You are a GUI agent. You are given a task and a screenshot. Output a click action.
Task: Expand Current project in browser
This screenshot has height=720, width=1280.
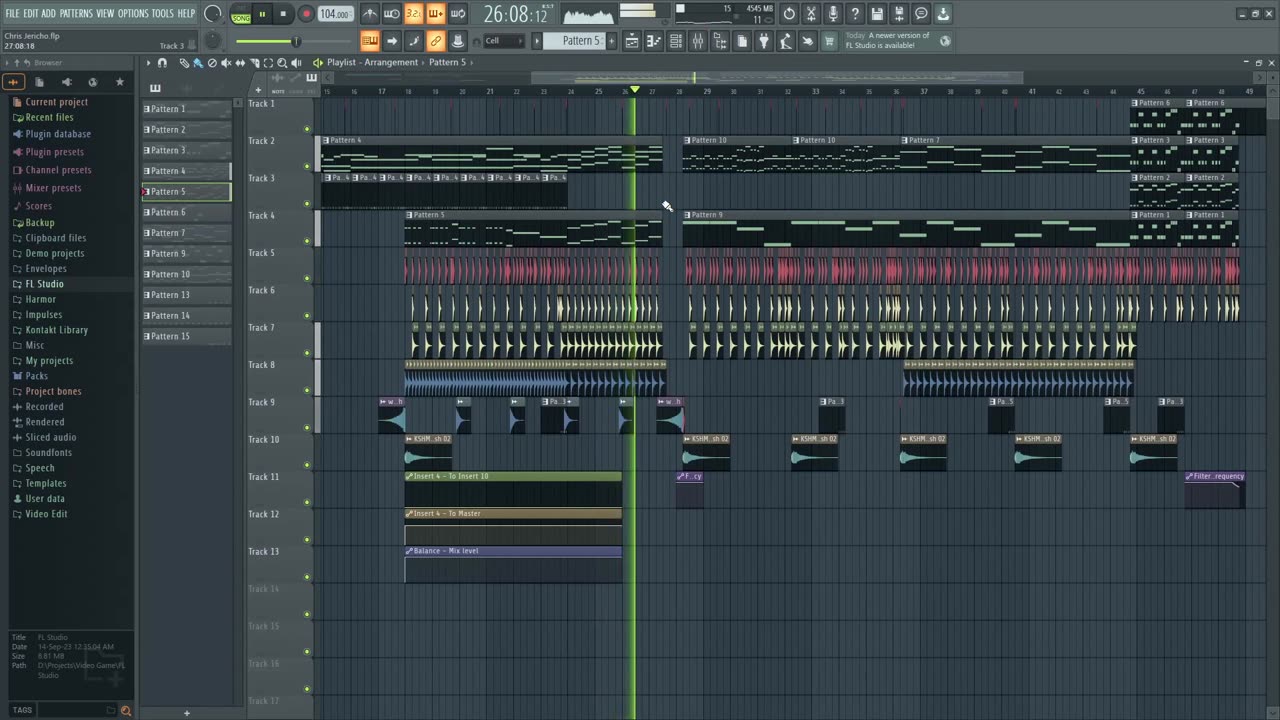click(56, 102)
